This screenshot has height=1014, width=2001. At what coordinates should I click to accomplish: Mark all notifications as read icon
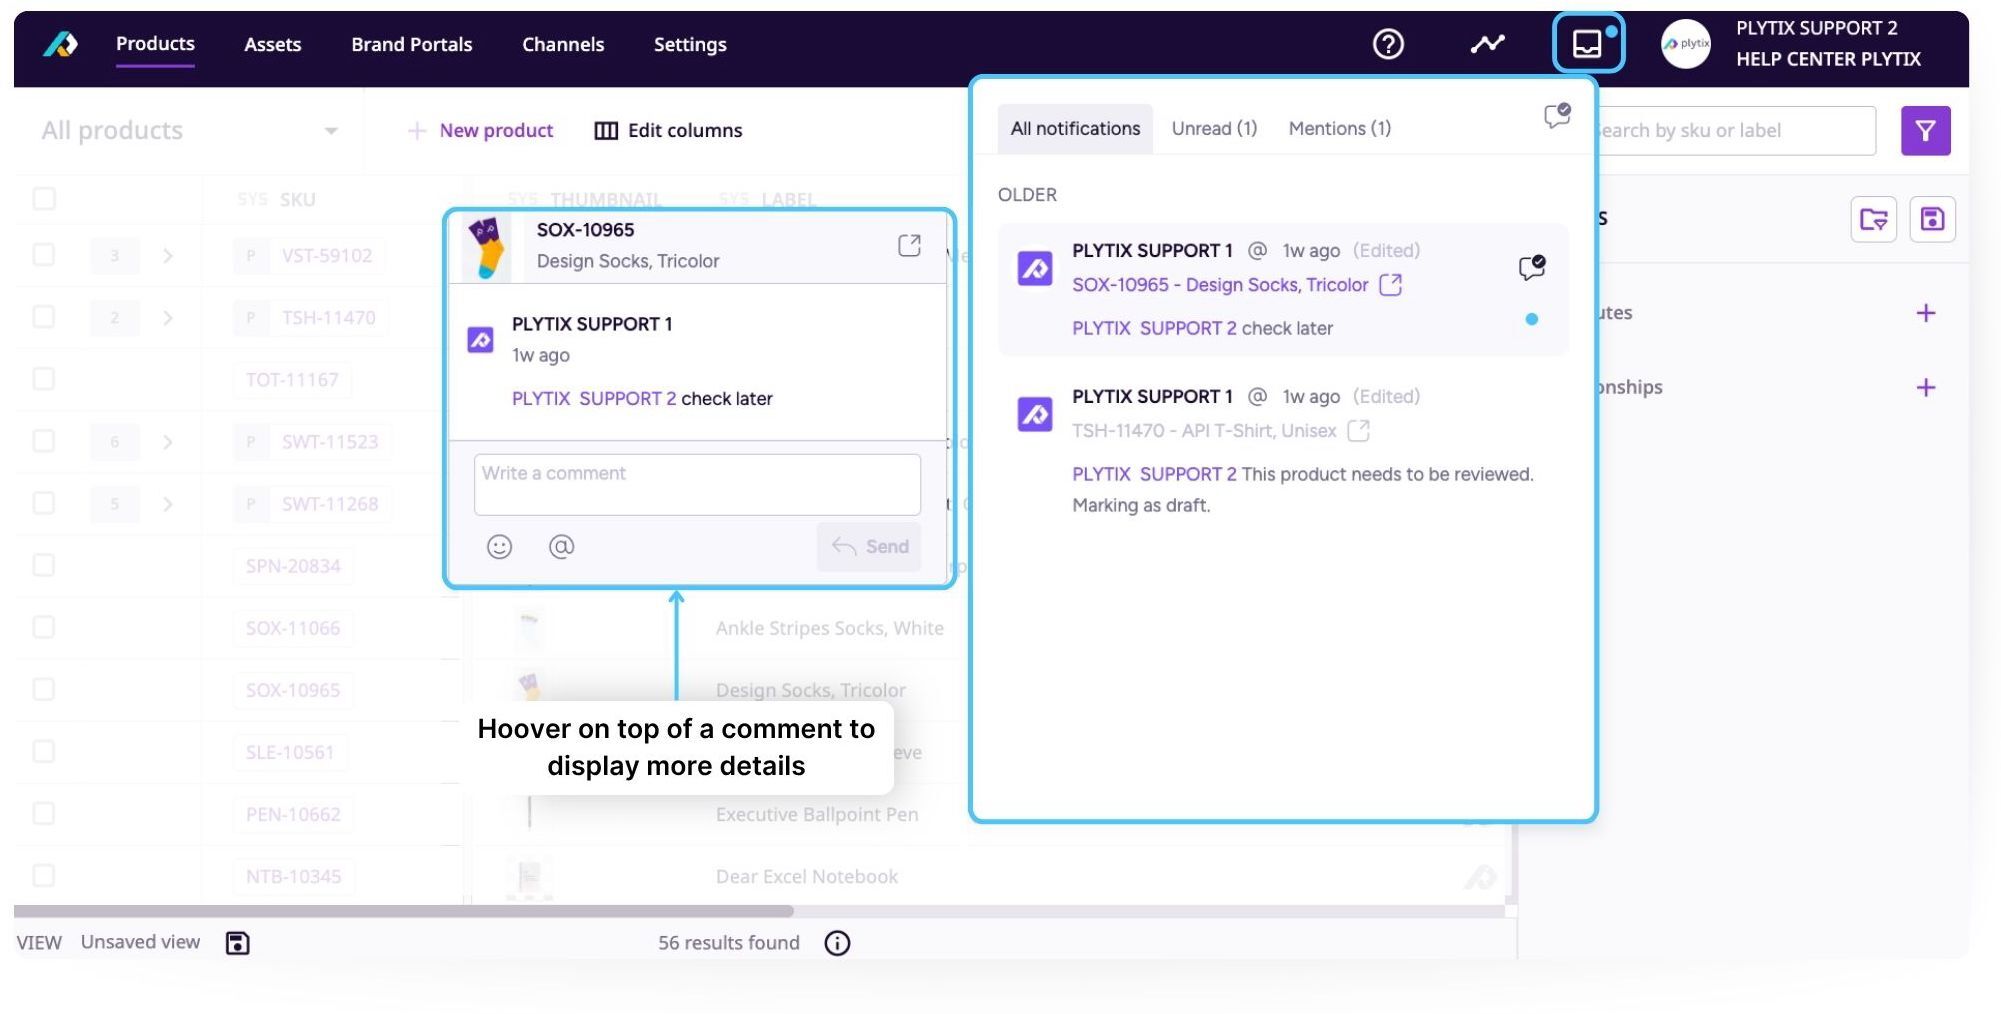point(1557,116)
